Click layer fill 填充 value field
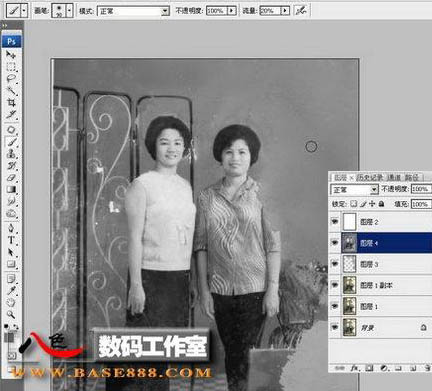 [421, 204]
